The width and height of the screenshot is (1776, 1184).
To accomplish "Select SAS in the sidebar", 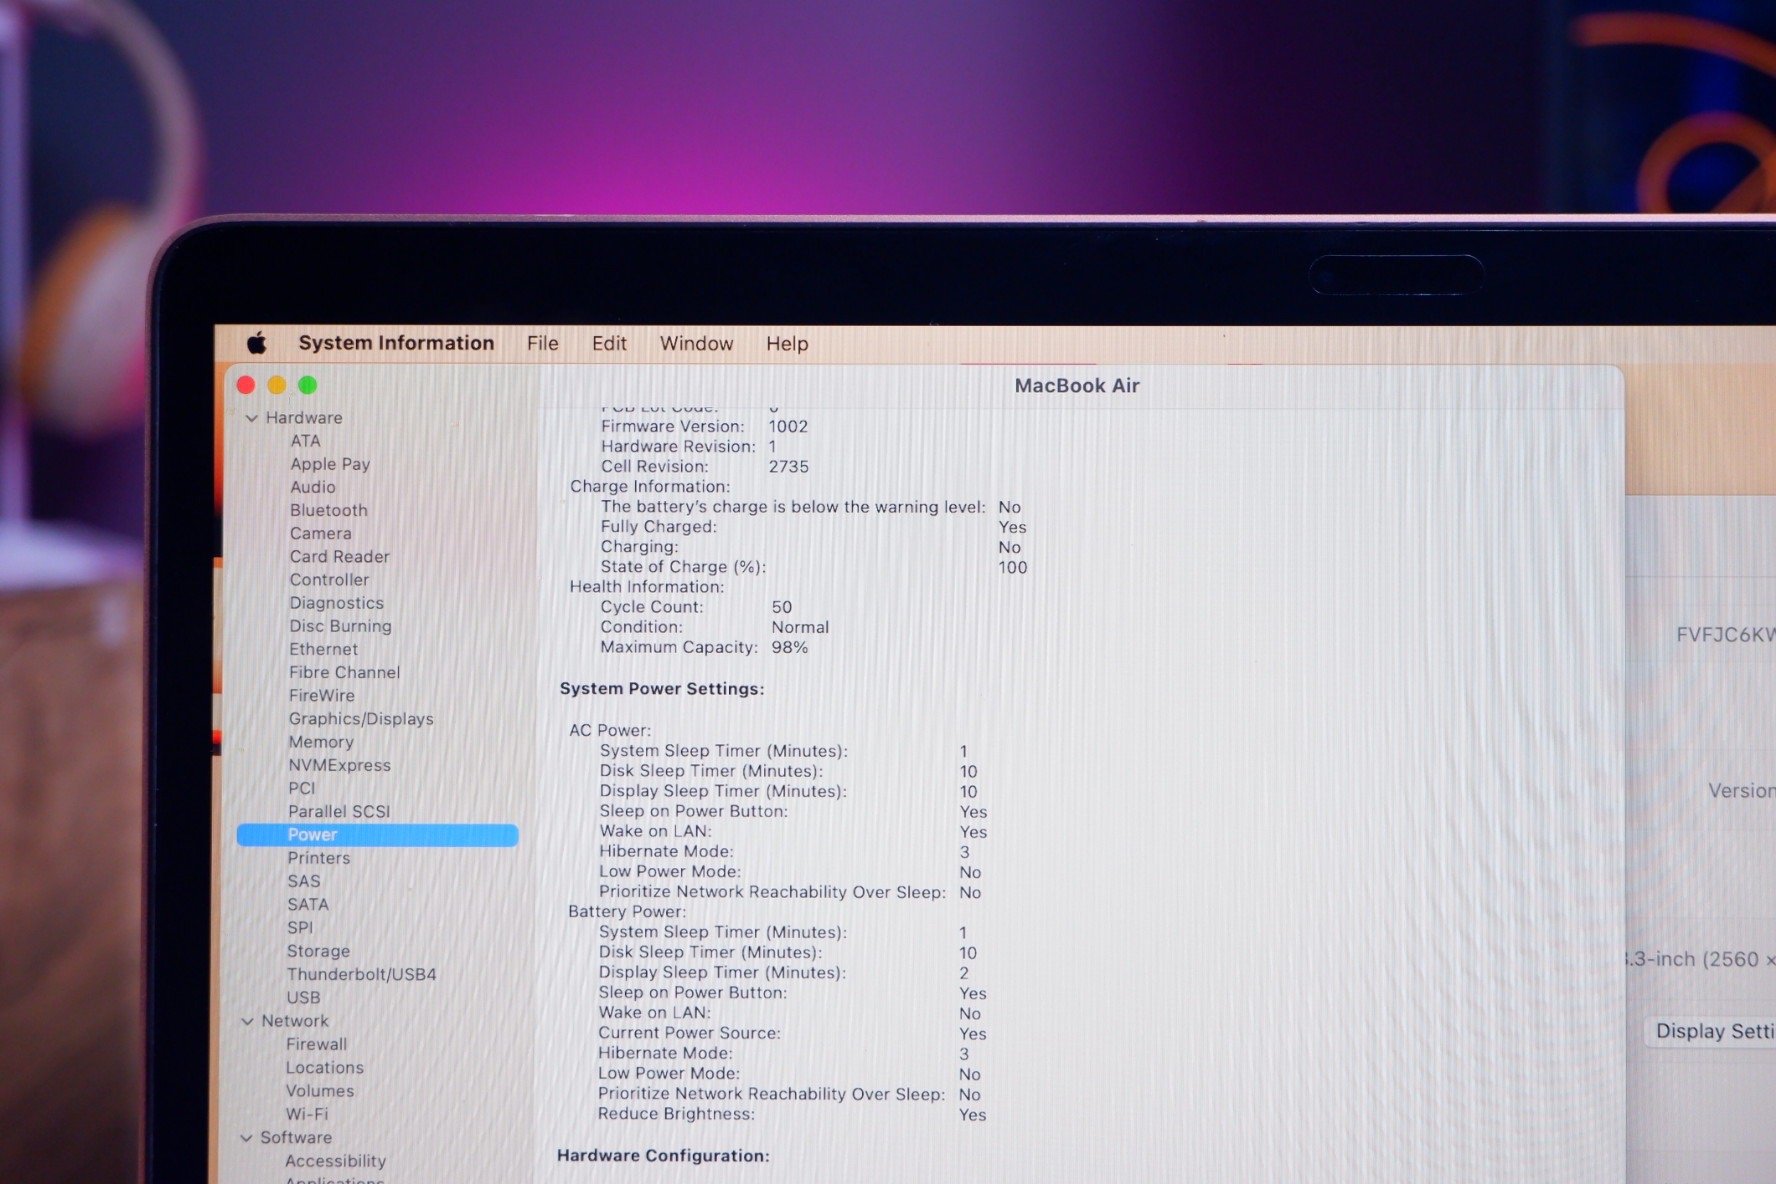I will click(304, 881).
